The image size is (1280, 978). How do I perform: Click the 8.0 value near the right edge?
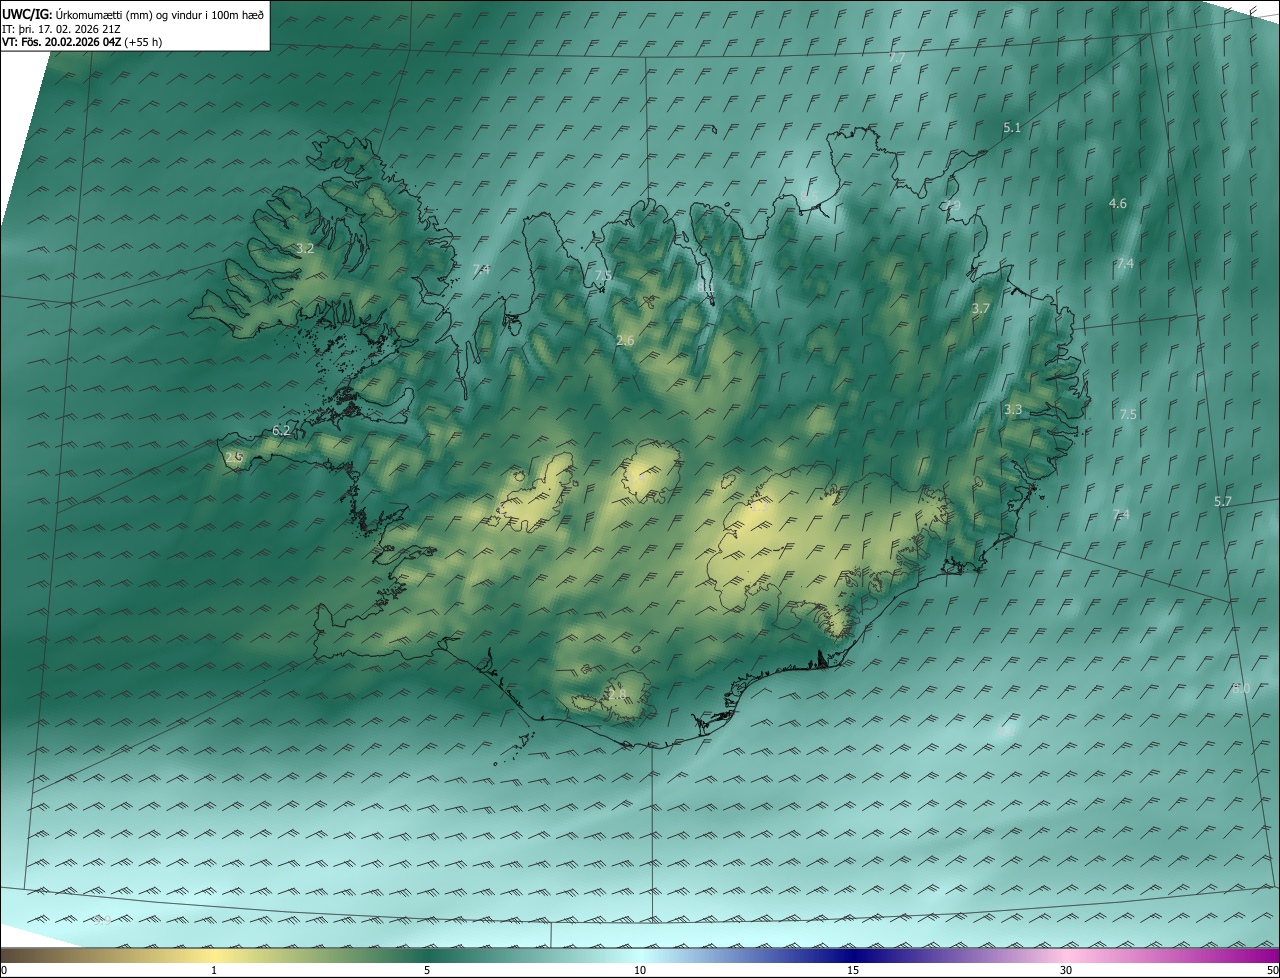(x=1241, y=688)
